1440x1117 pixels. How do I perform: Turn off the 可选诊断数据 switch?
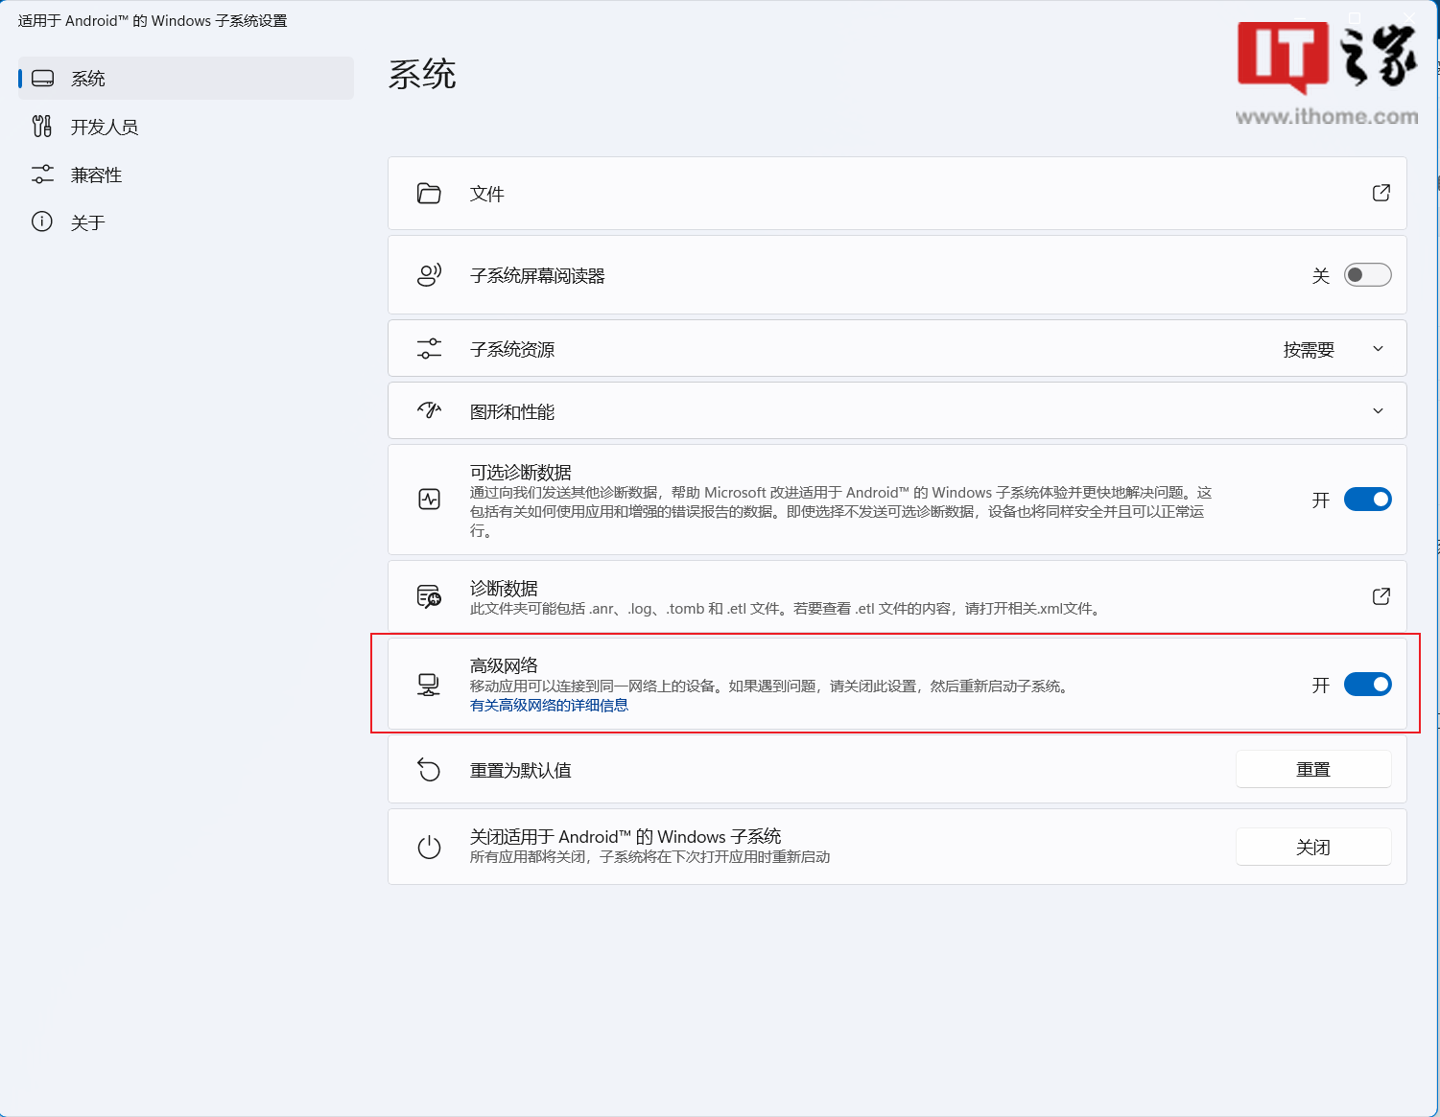(1367, 499)
